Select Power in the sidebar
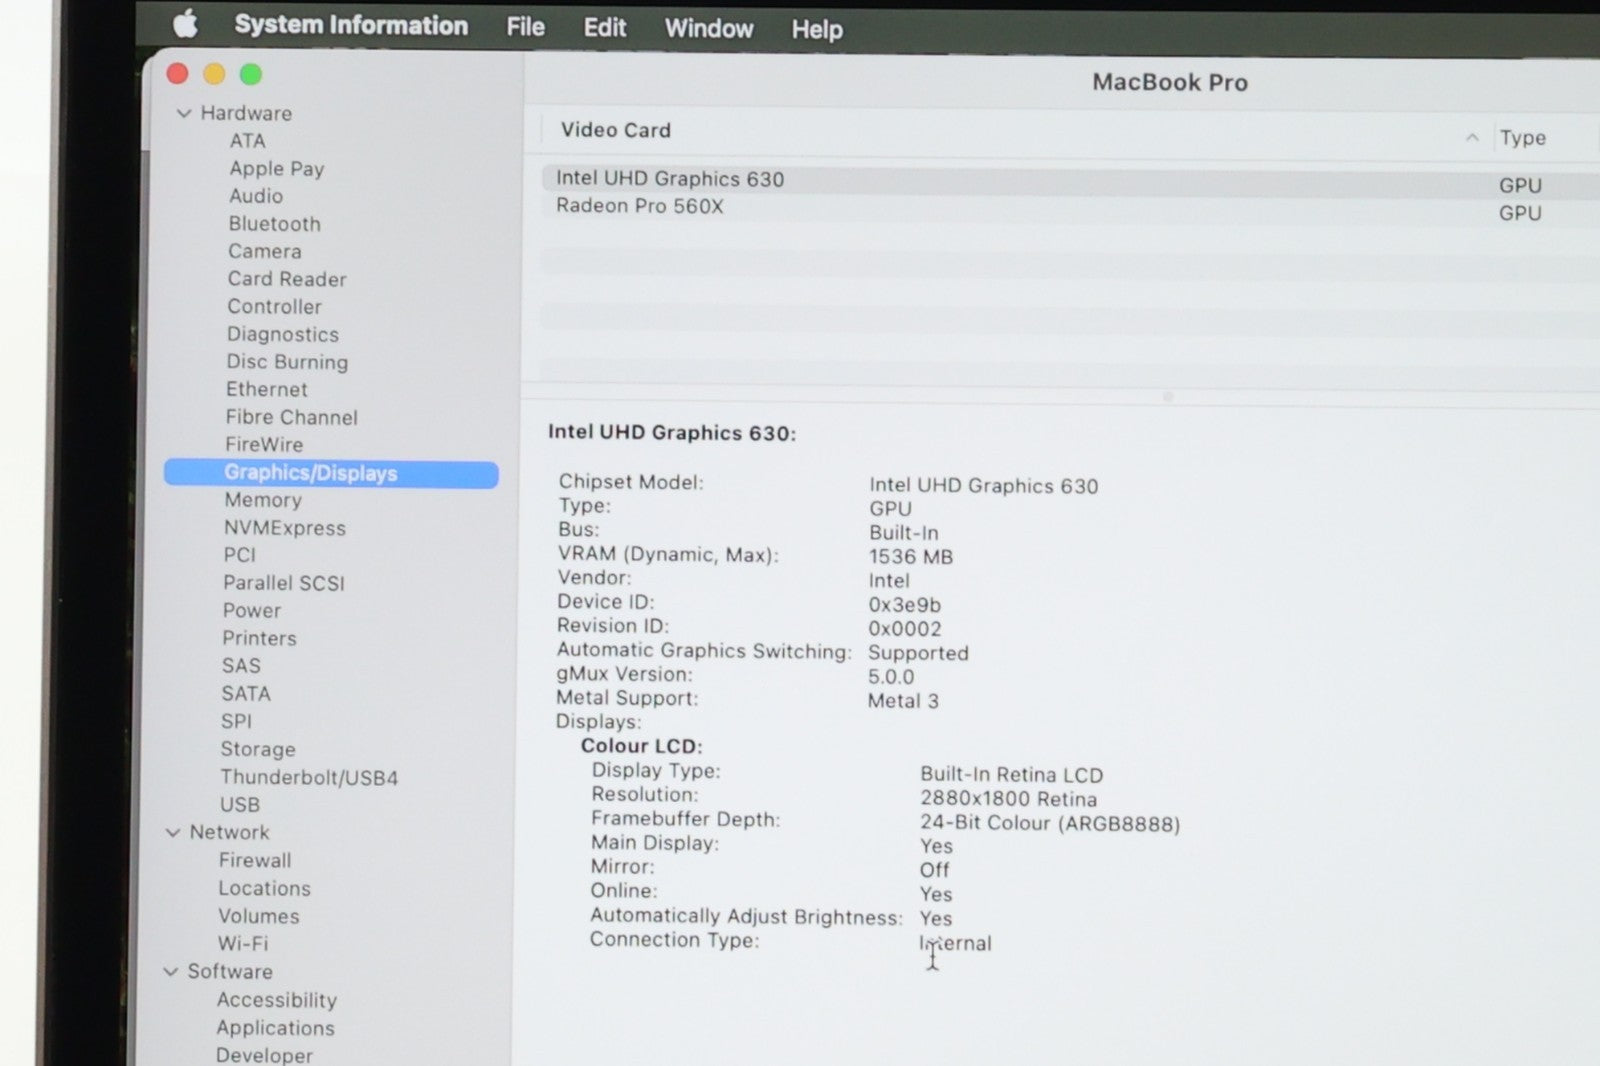Viewport: 1600px width, 1066px height. coord(251,610)
